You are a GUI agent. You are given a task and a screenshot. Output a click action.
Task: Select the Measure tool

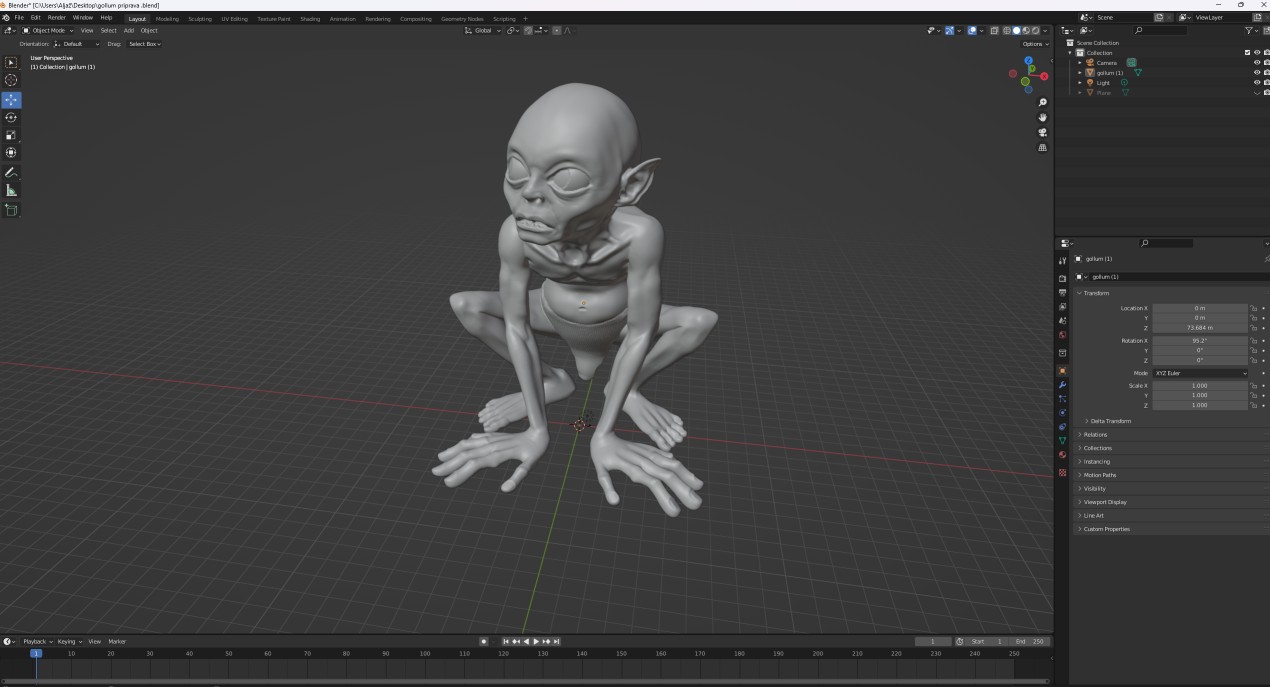click(x=11, y=190)
